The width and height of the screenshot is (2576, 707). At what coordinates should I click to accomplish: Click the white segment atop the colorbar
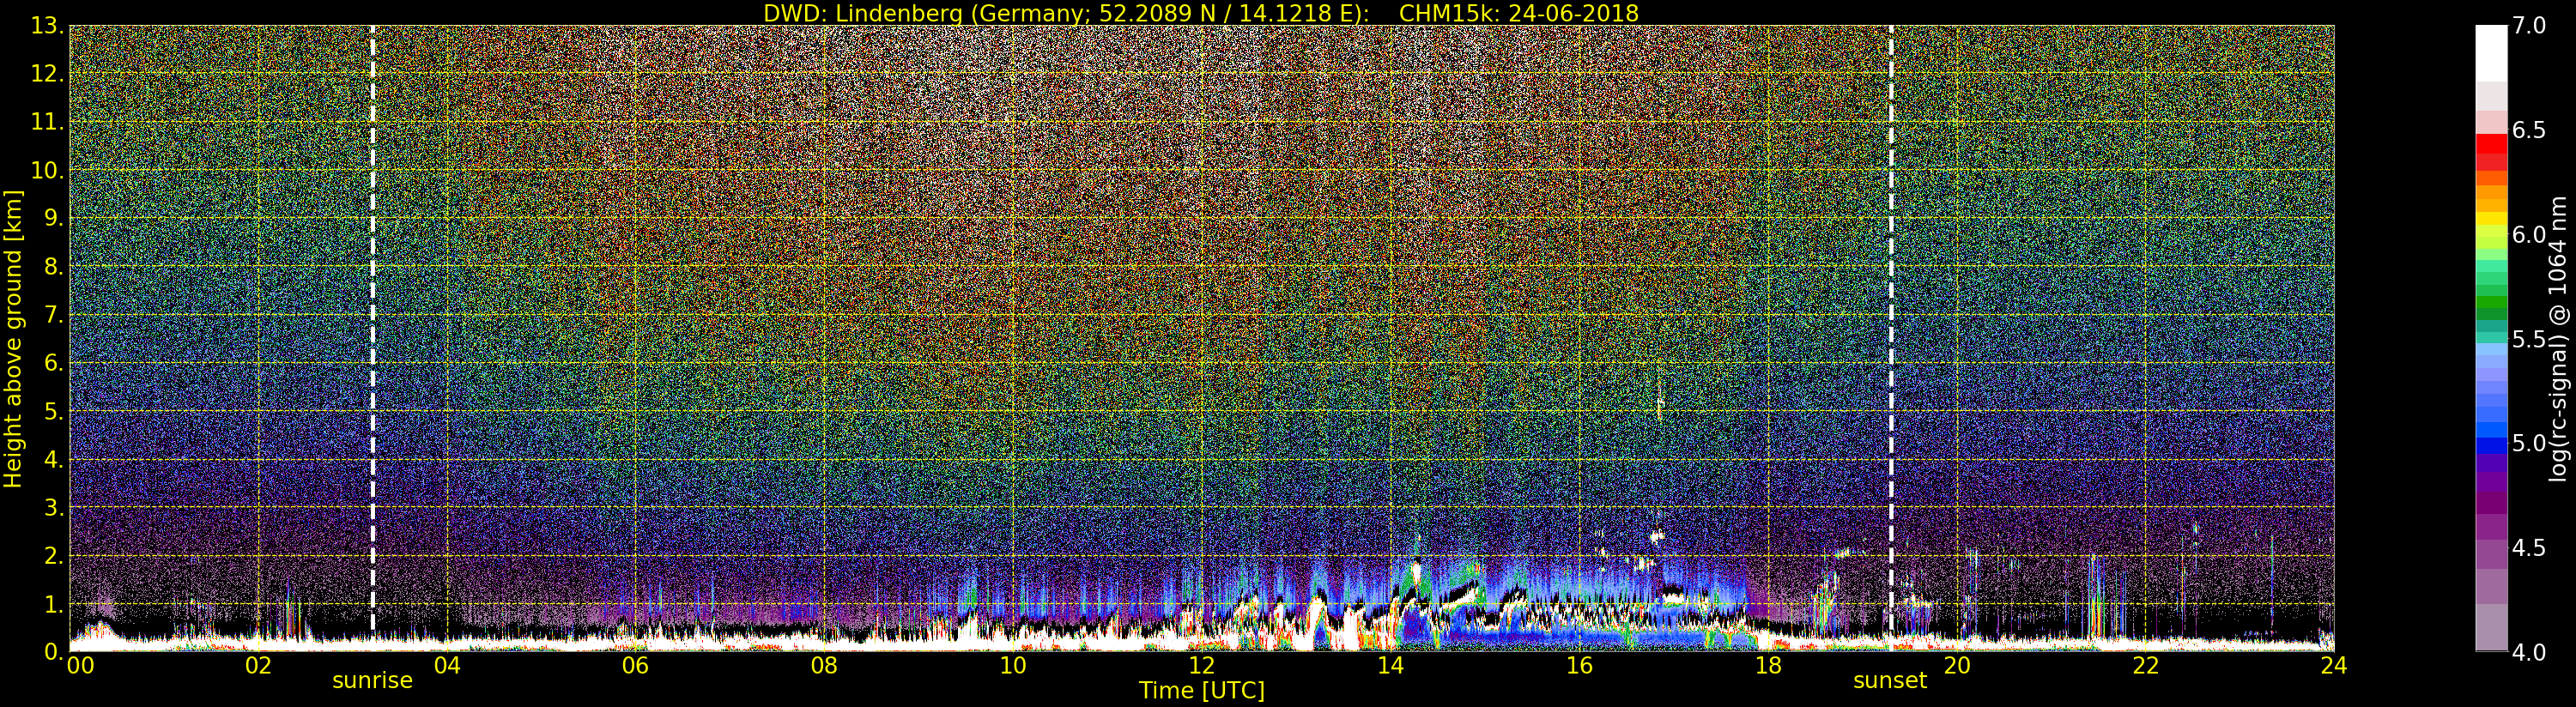pos(2491,54)
